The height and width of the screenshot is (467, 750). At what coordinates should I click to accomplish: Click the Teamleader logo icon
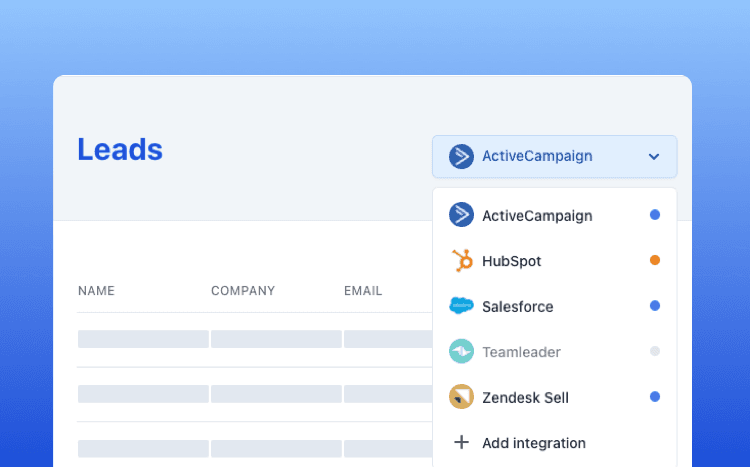461,352
